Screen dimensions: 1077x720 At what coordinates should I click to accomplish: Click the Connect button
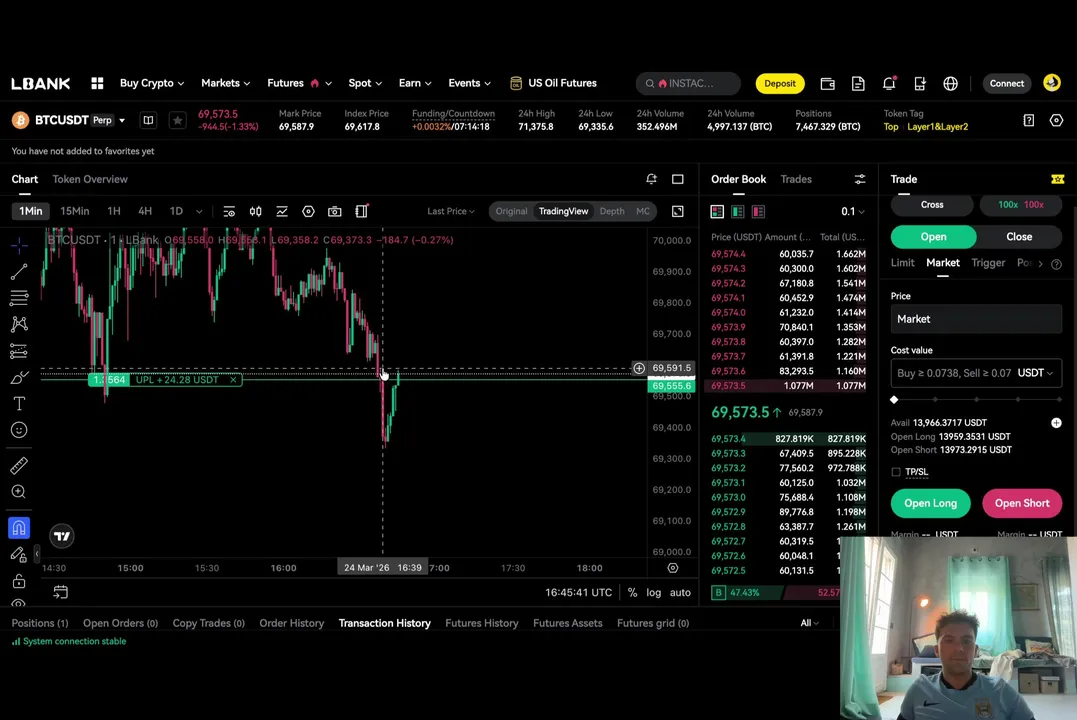pyautogui.click(x=1006, y=83)
